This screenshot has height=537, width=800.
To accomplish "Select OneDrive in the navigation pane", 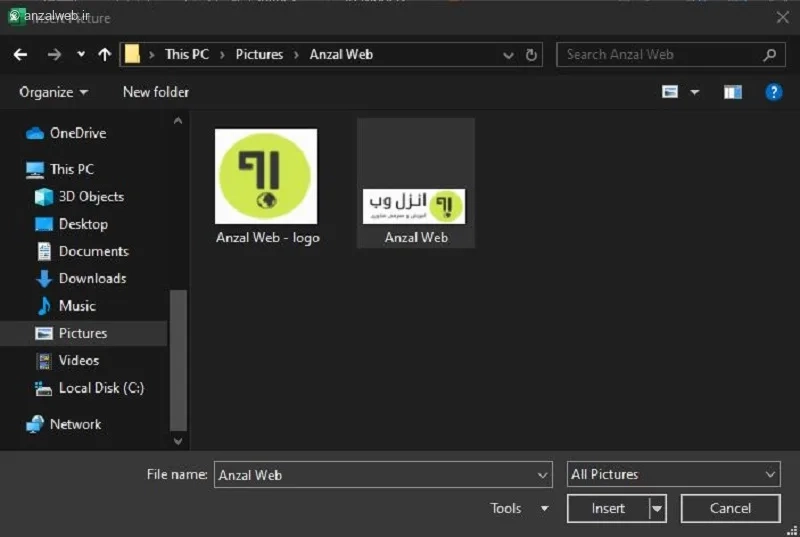I will tap(78, 134).
